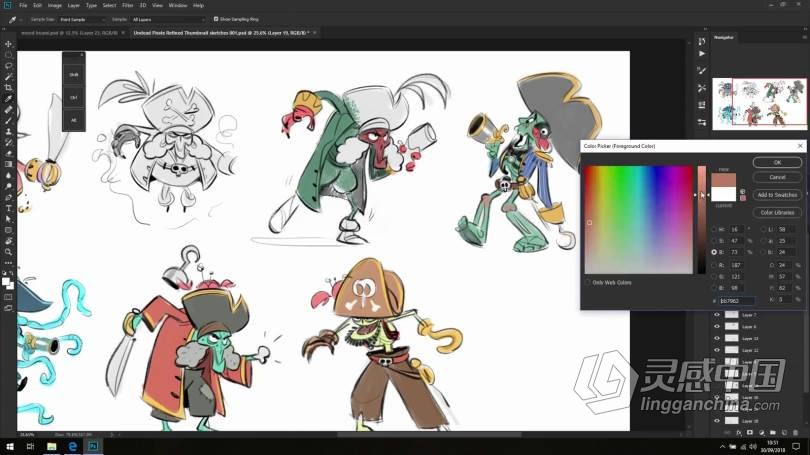Select the Horizontal Type tool

[8, 208]
